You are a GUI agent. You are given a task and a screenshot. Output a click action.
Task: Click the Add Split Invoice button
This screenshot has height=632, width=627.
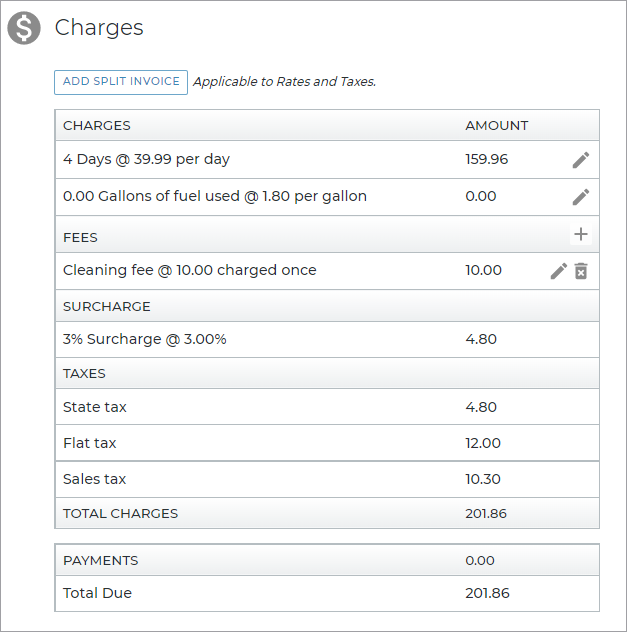pos(121,82)
